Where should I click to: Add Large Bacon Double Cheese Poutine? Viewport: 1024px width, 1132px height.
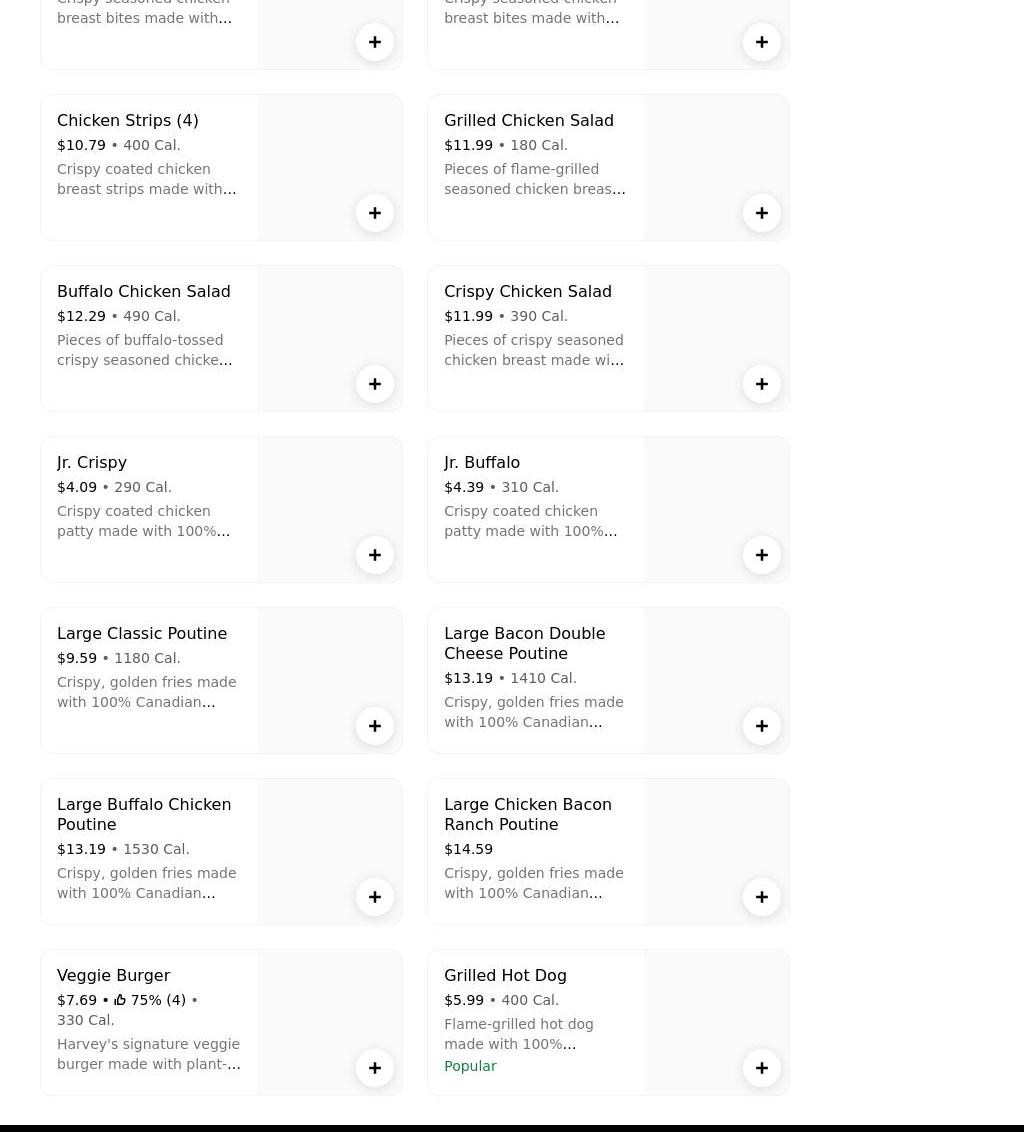pos(762,726)
